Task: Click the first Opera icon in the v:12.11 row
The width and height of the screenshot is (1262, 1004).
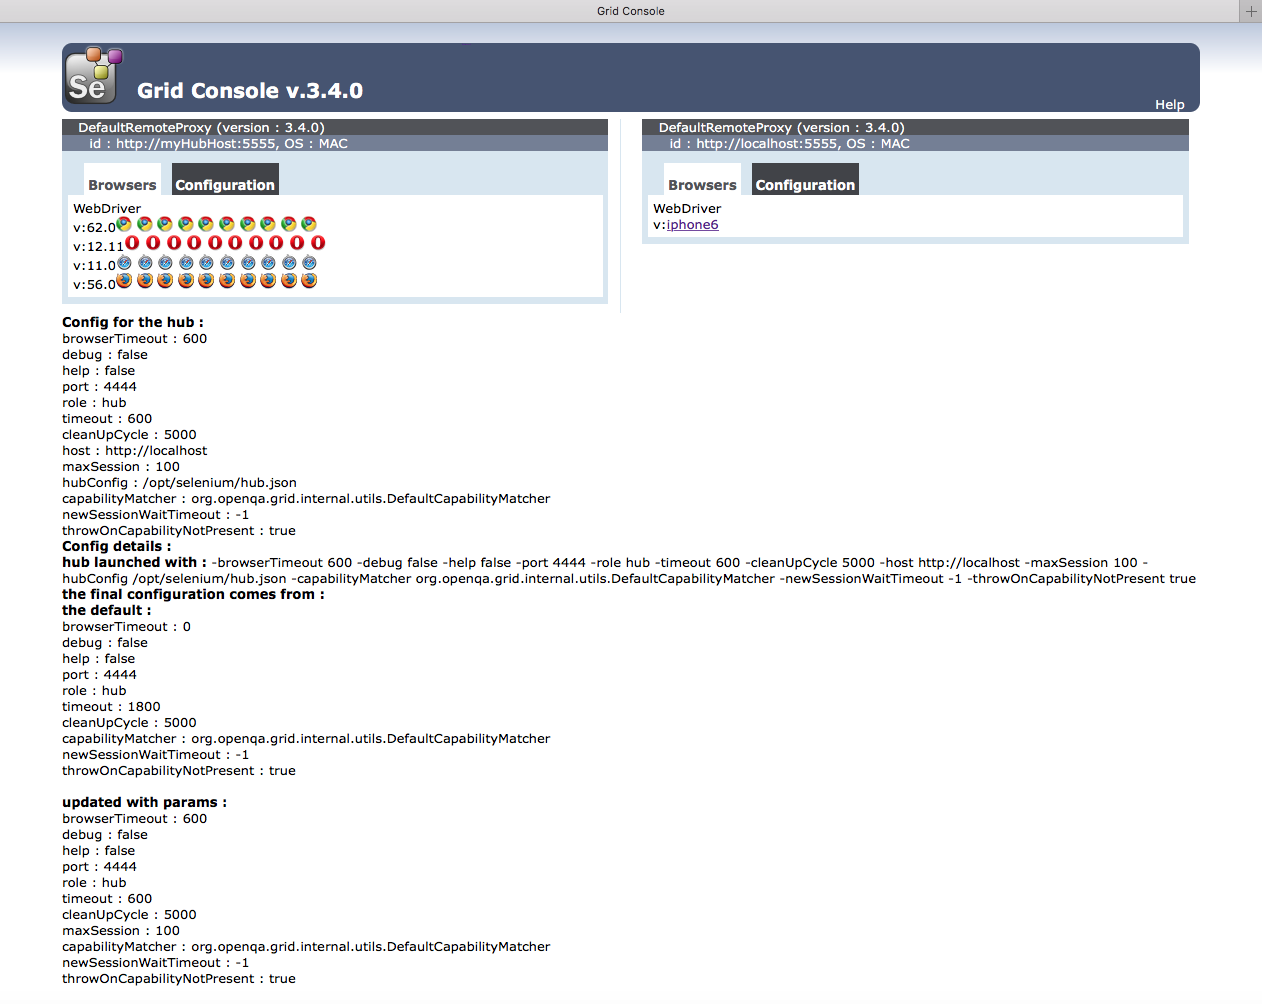Action: (132, 242)
